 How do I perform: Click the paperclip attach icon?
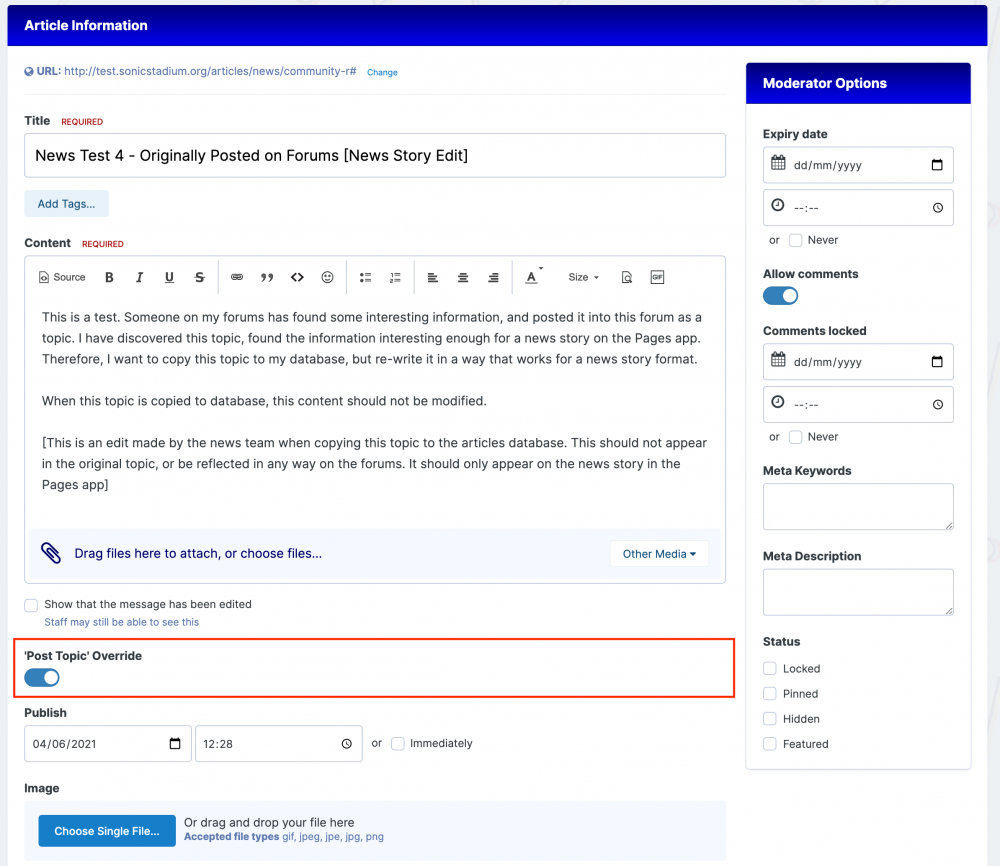[x=51, y=553]
